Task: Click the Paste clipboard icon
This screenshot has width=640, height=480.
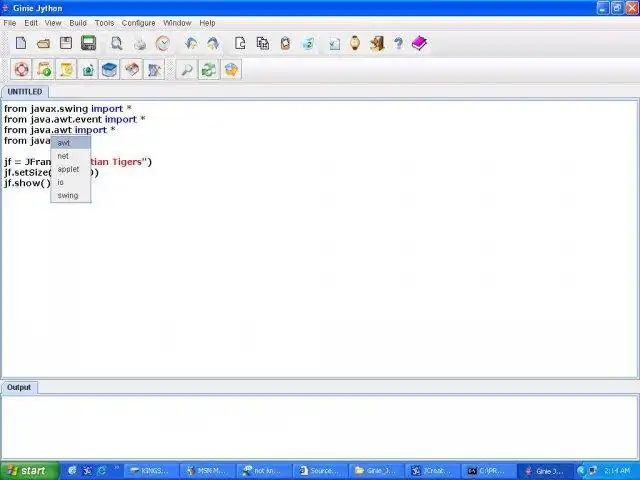Action: 285,43
